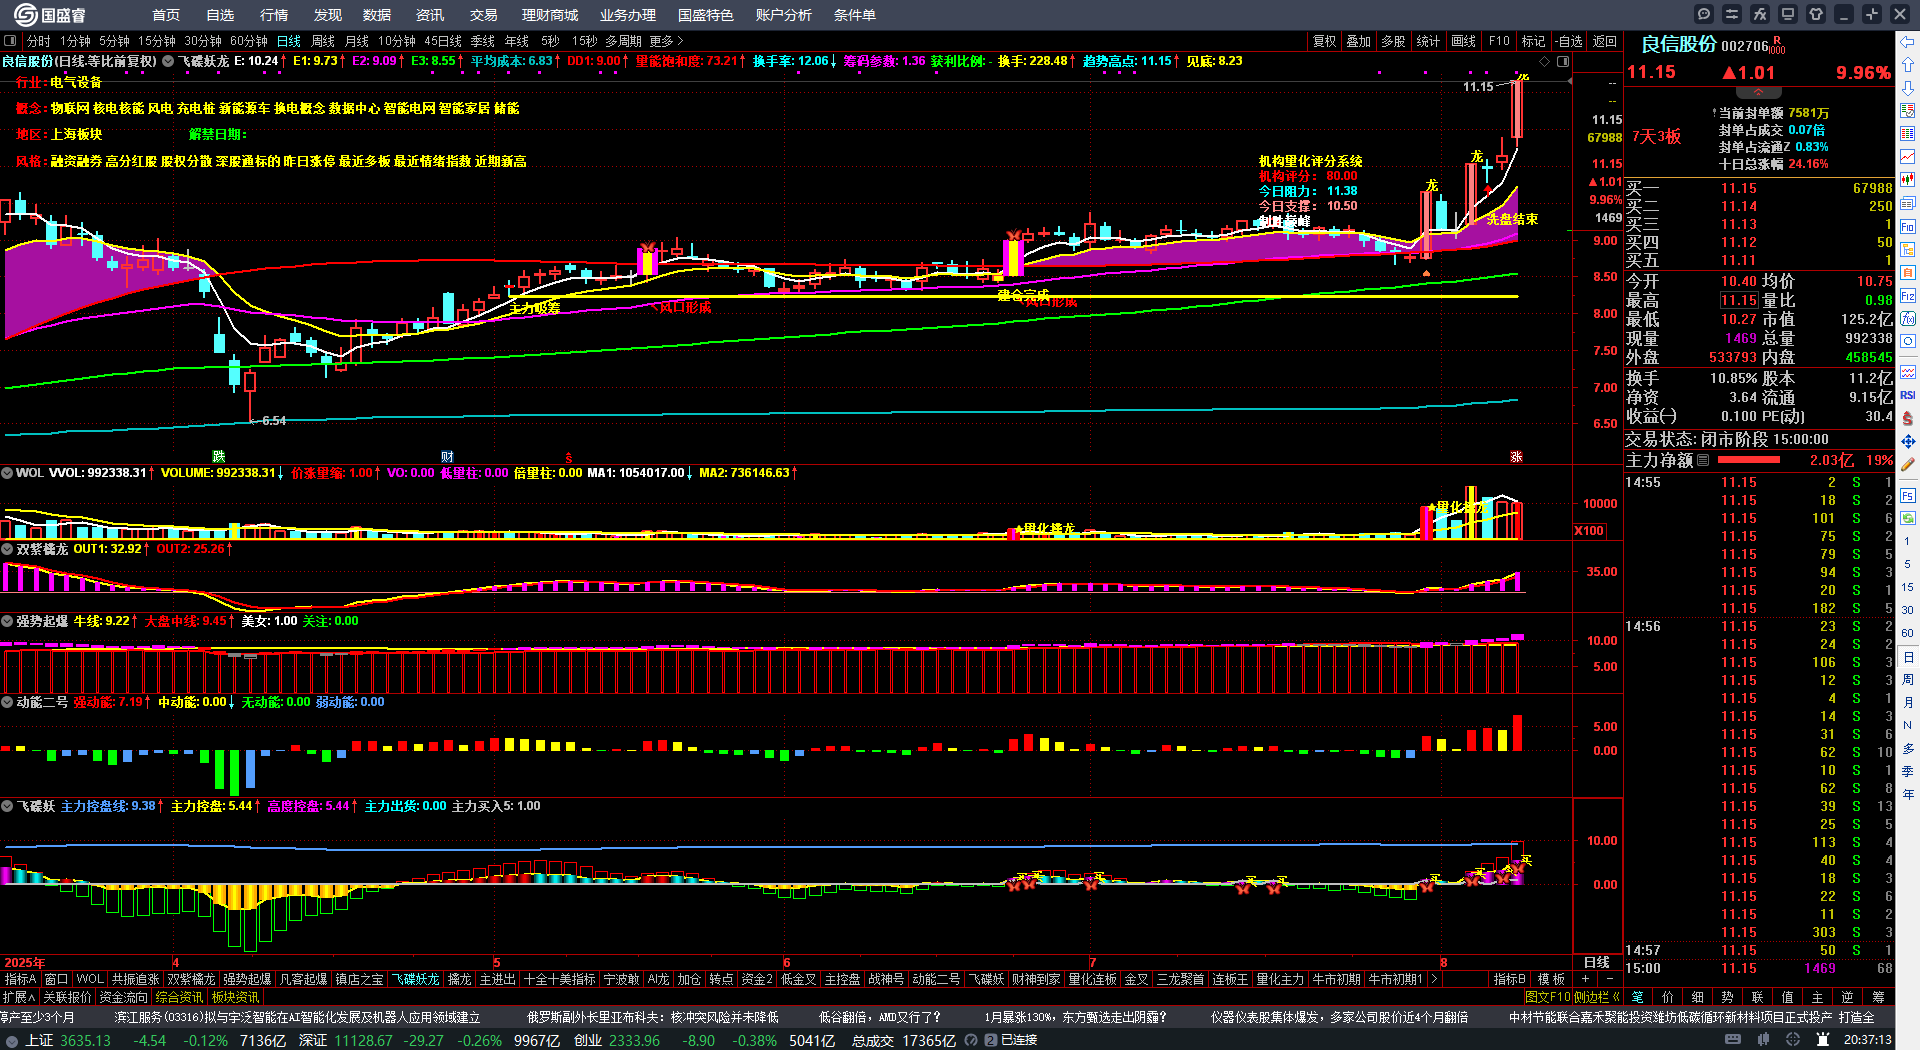This screenshot has height=1050, width=1920.
Task: Click the 模板 button
Action: [1551, 979]
